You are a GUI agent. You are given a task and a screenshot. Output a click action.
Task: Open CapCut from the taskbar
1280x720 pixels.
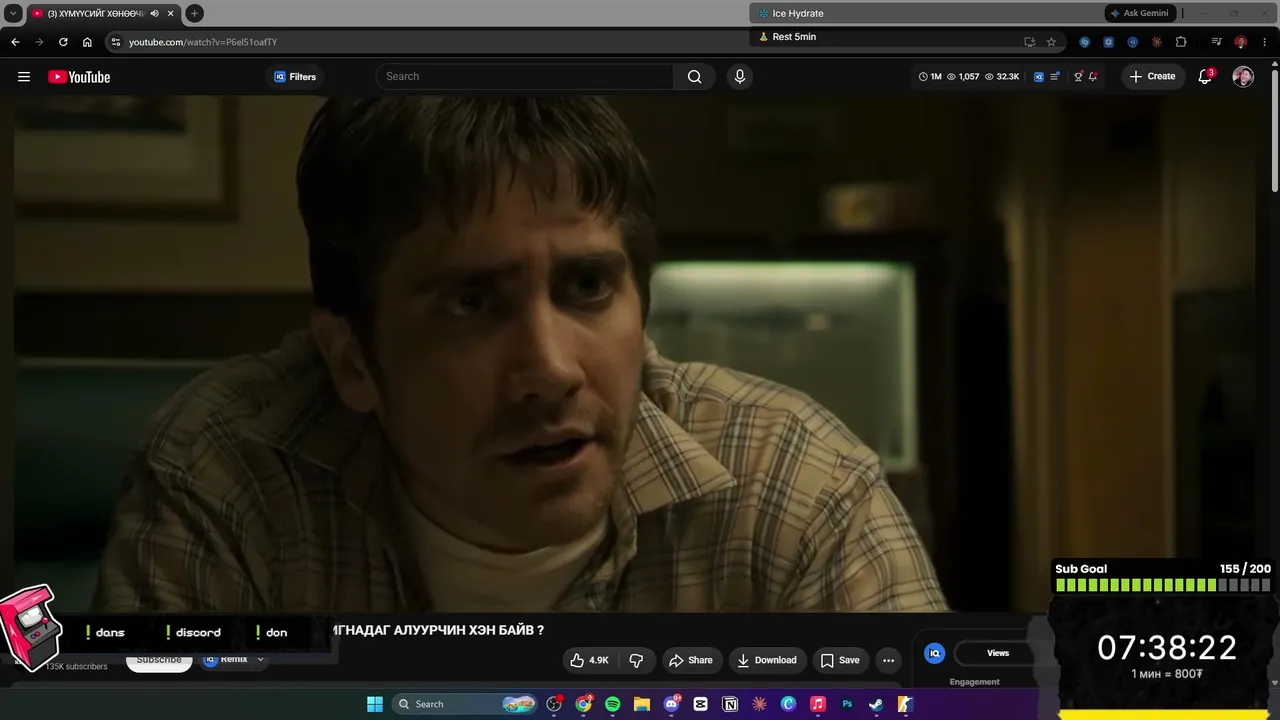700,704
